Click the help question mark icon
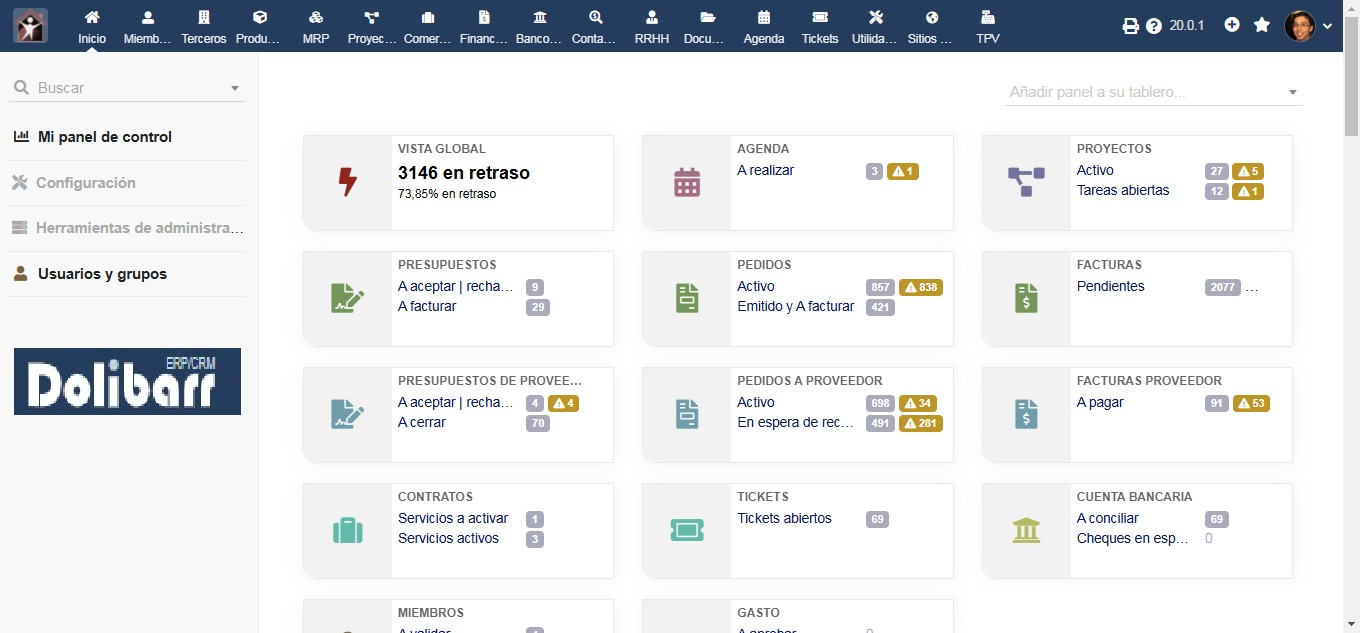The height and width of the screenshot is (633, 1360). 1154,26
